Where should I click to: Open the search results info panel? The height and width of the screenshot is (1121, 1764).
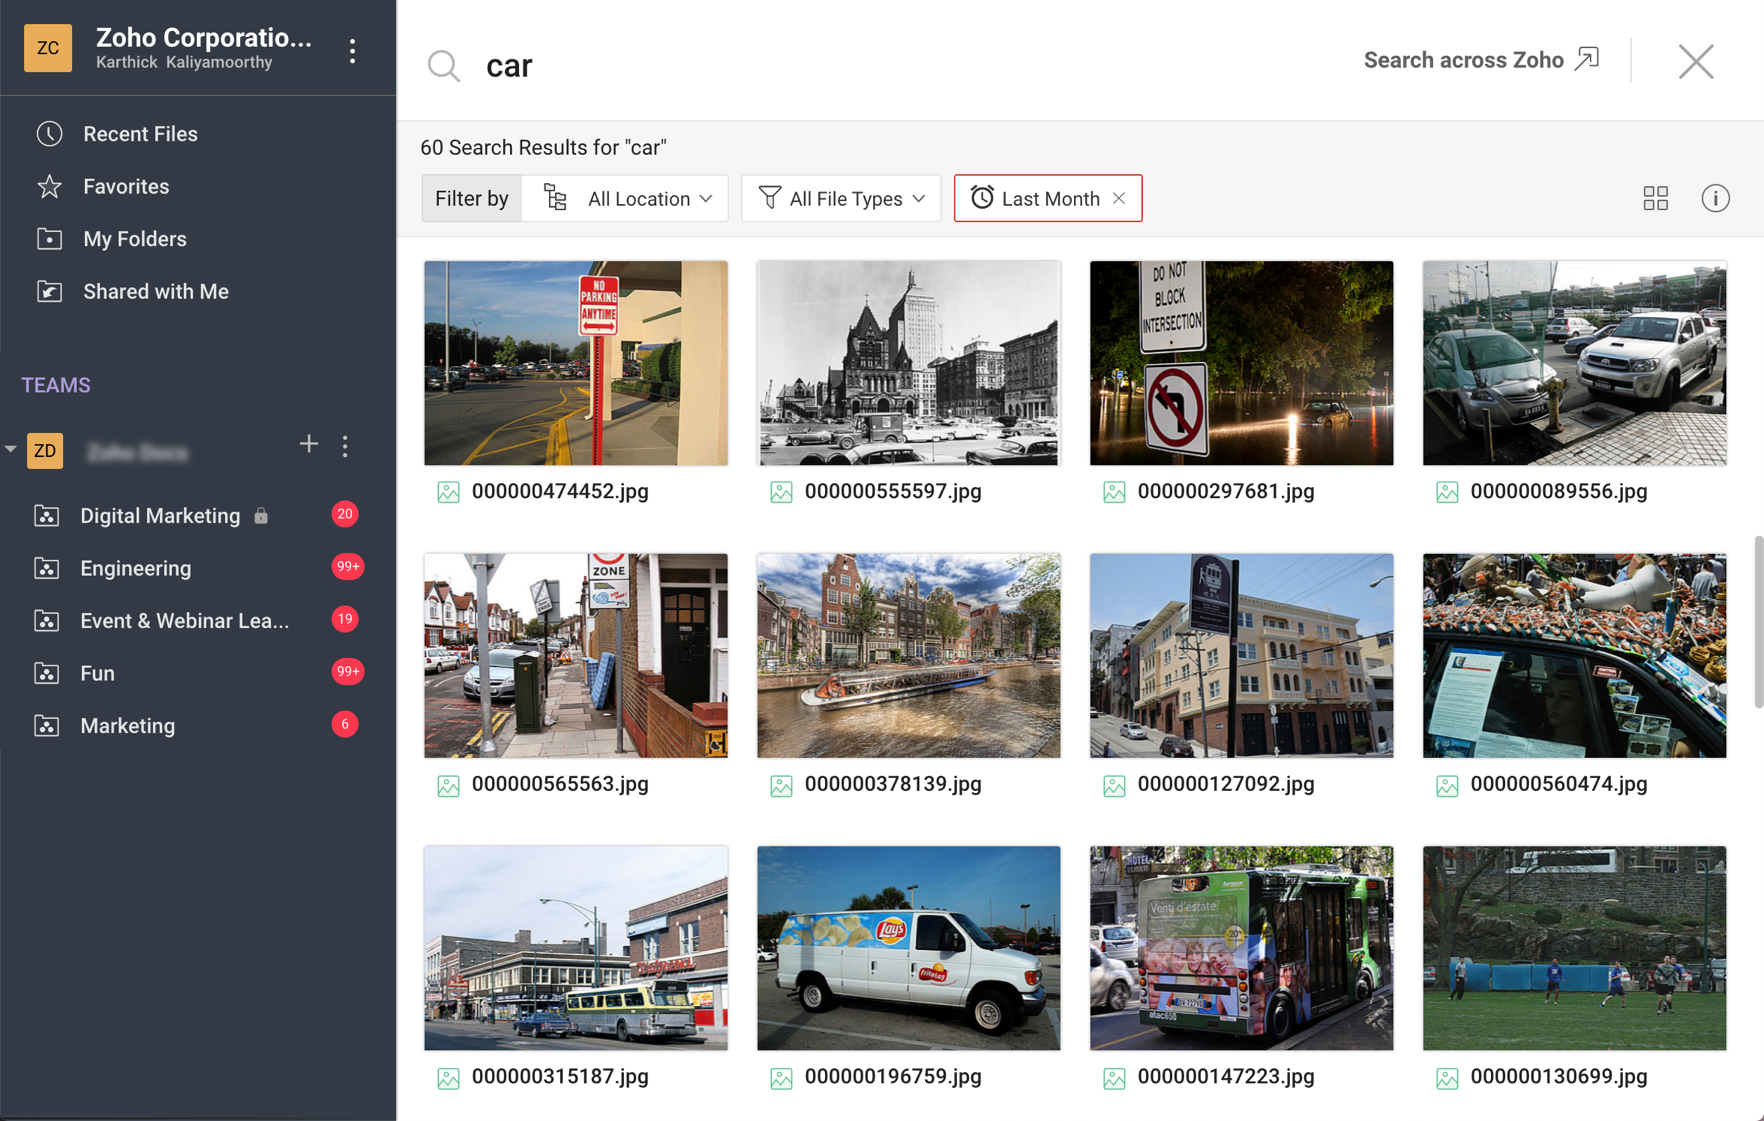(x=1715, y=198)
